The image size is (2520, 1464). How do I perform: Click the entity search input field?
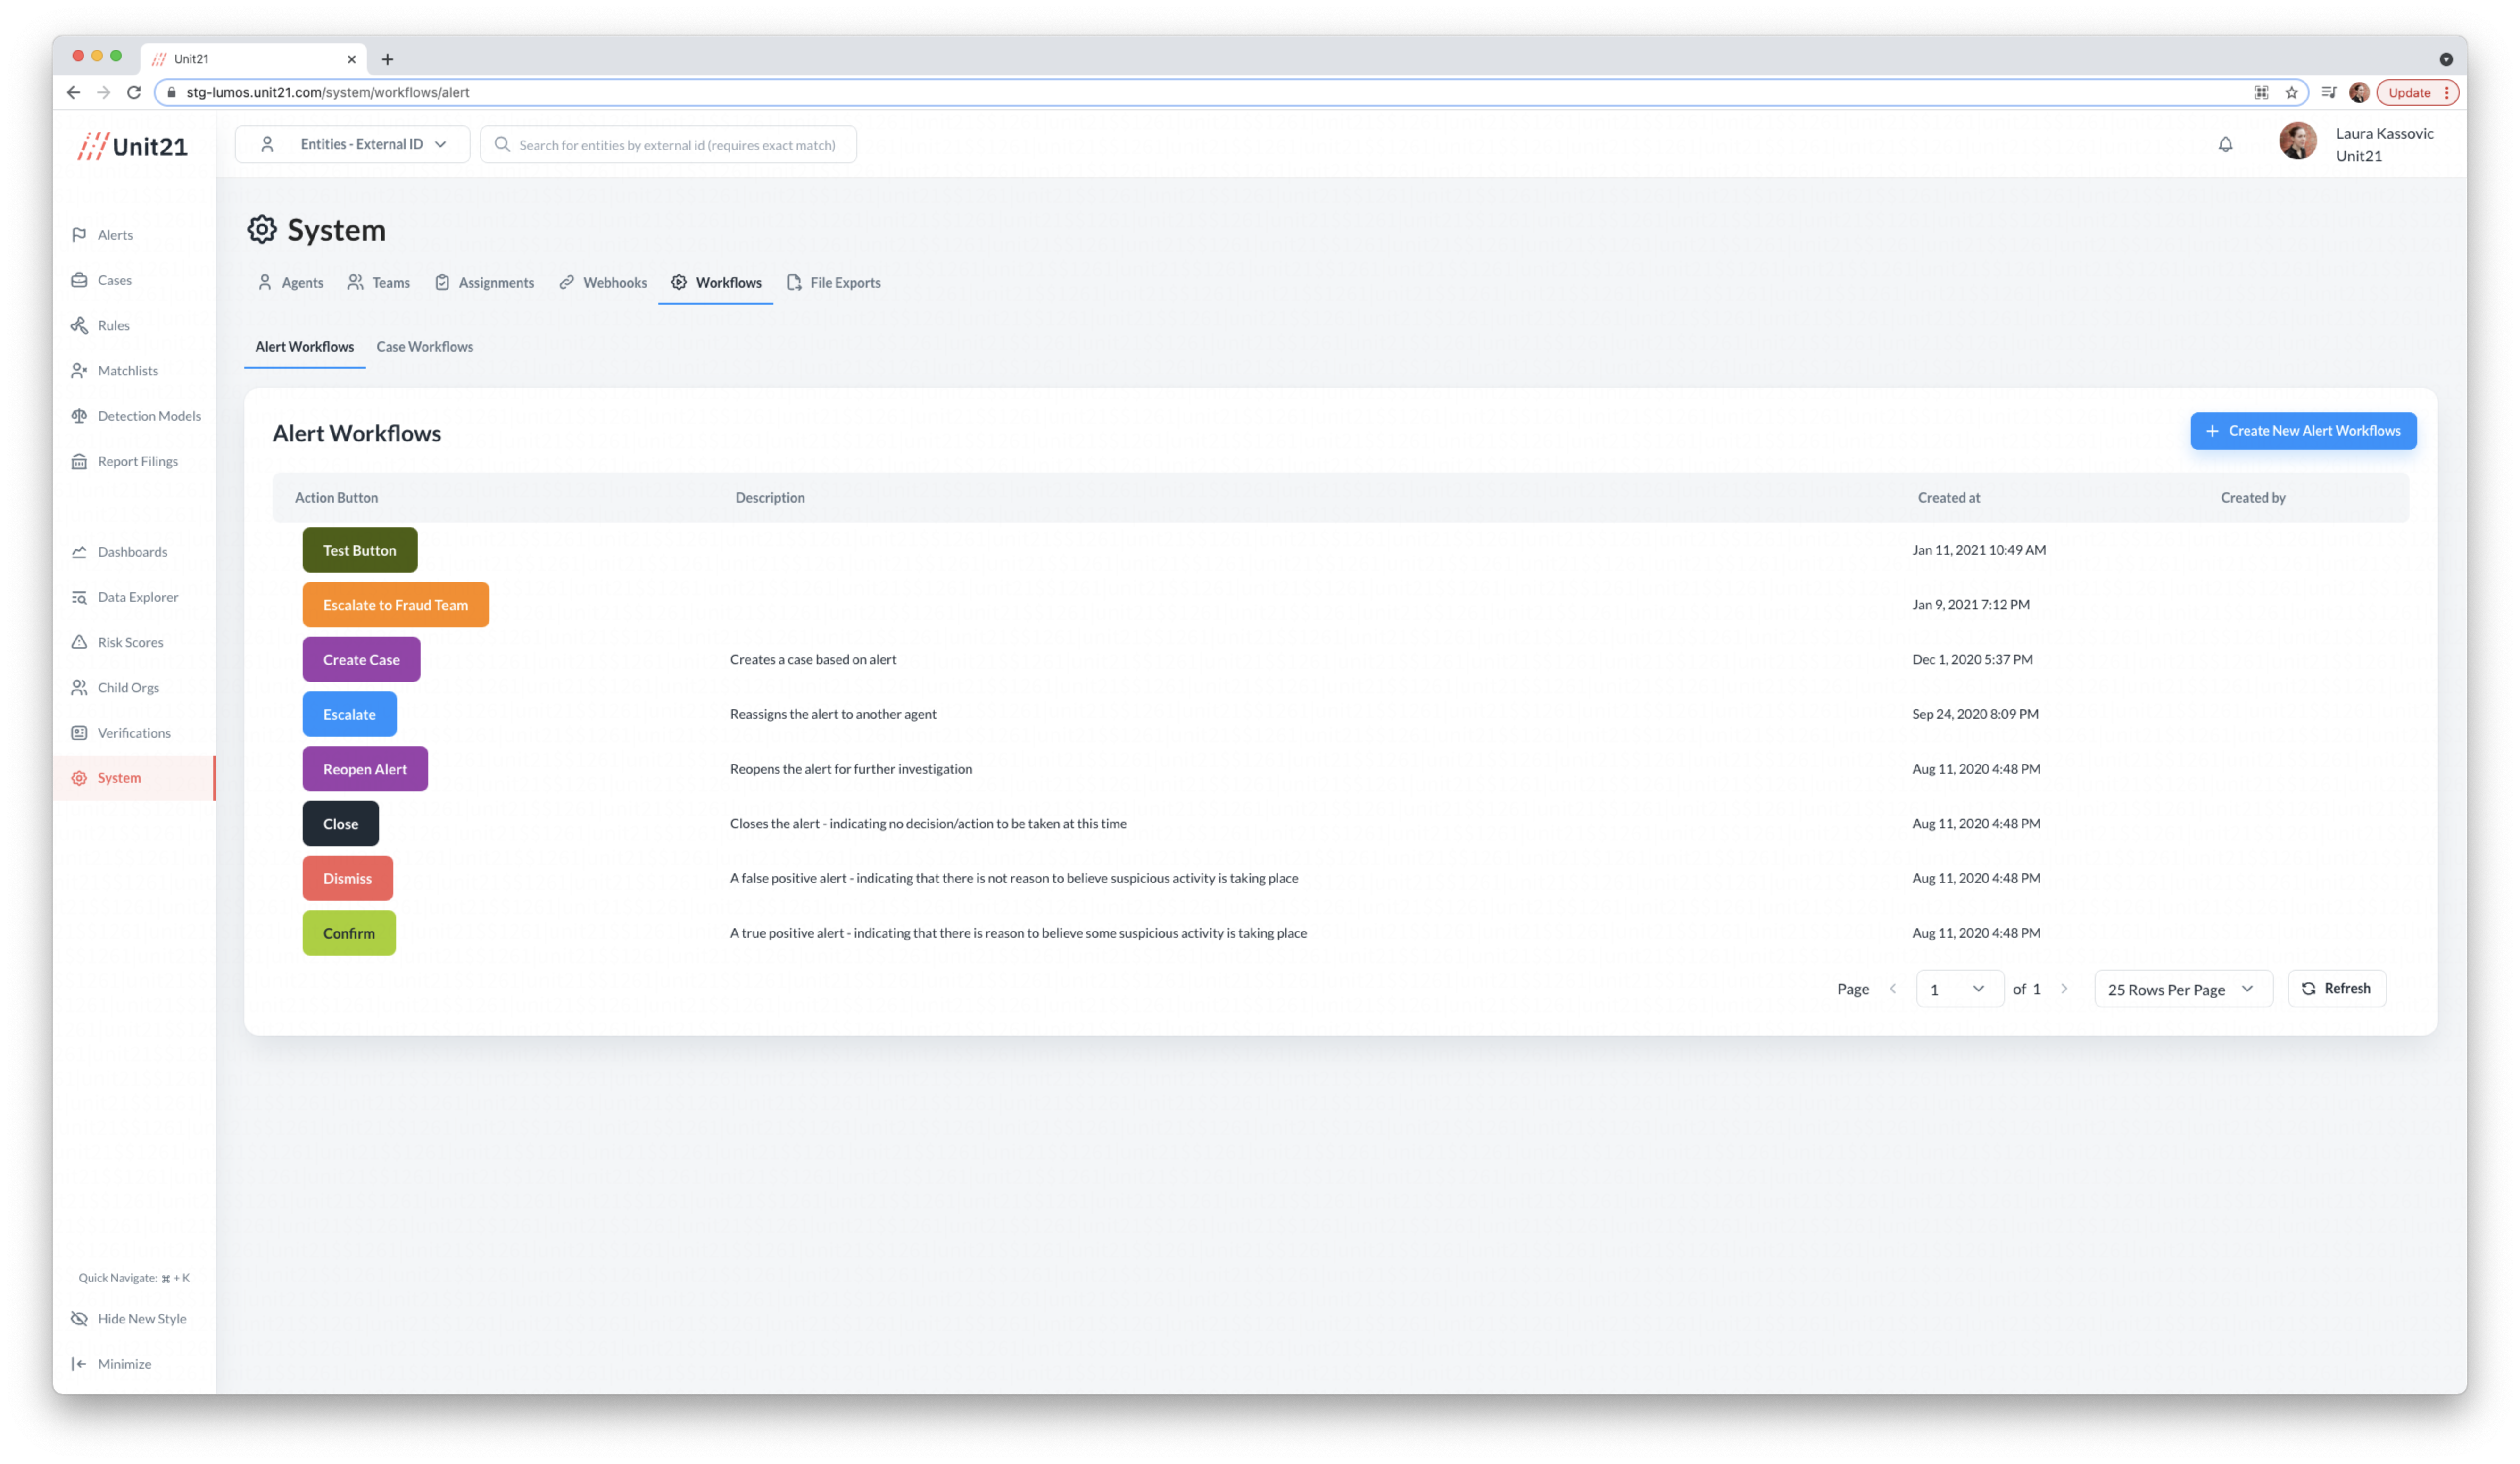[x=676, y=145]
